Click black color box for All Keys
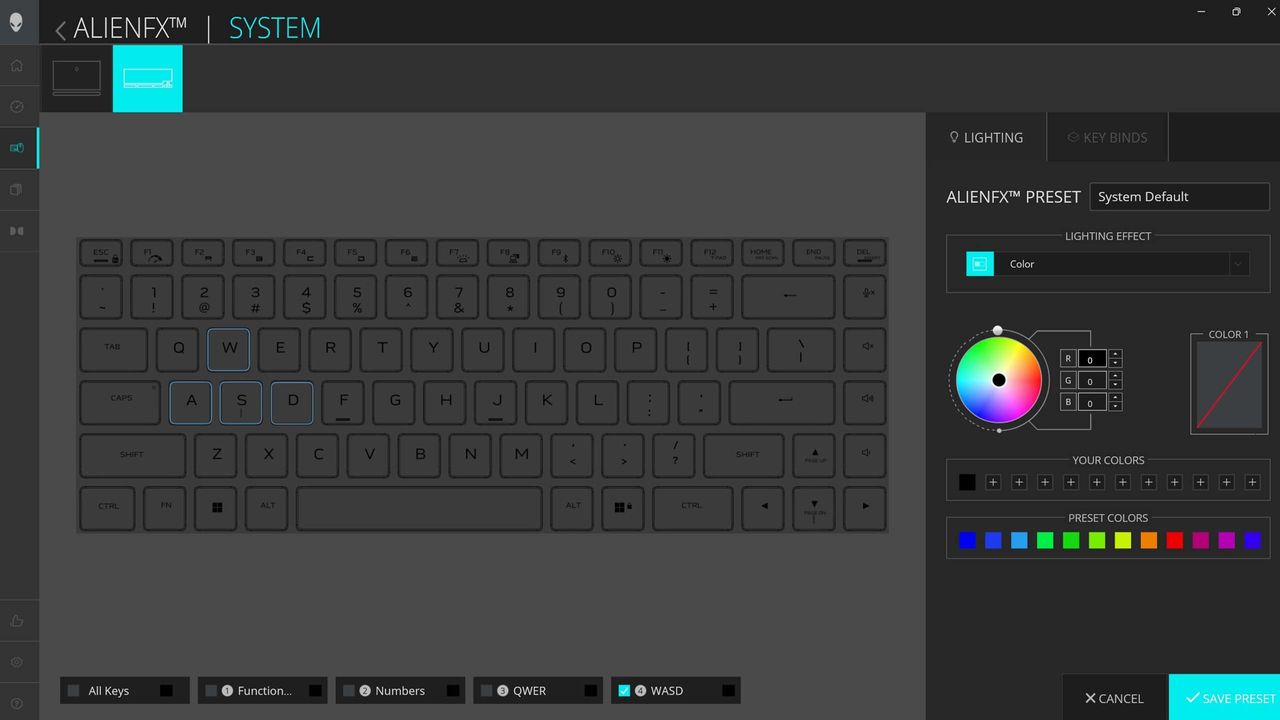 pyautogui.click(x=167, y=690)
